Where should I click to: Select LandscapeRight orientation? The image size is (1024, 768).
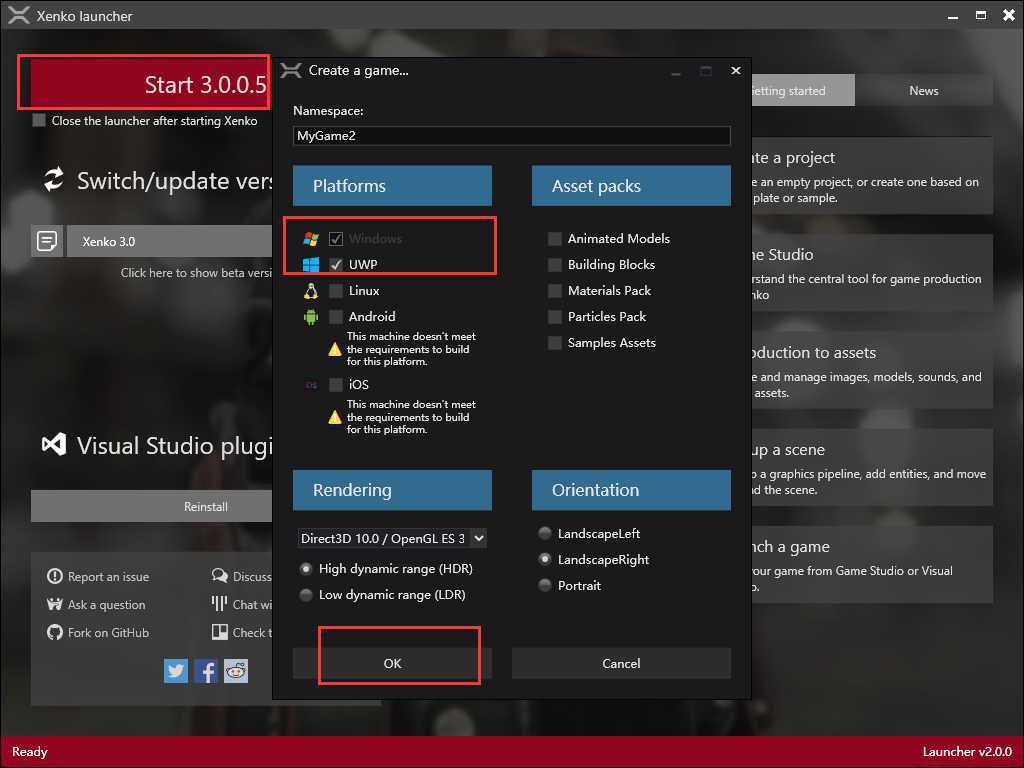tap(545, 560)
